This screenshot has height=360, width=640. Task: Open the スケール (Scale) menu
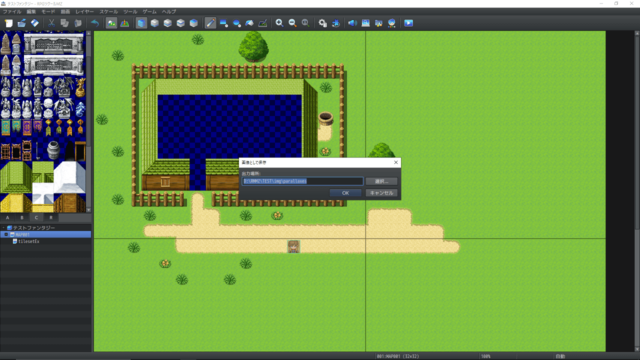[x=109, y=12]
